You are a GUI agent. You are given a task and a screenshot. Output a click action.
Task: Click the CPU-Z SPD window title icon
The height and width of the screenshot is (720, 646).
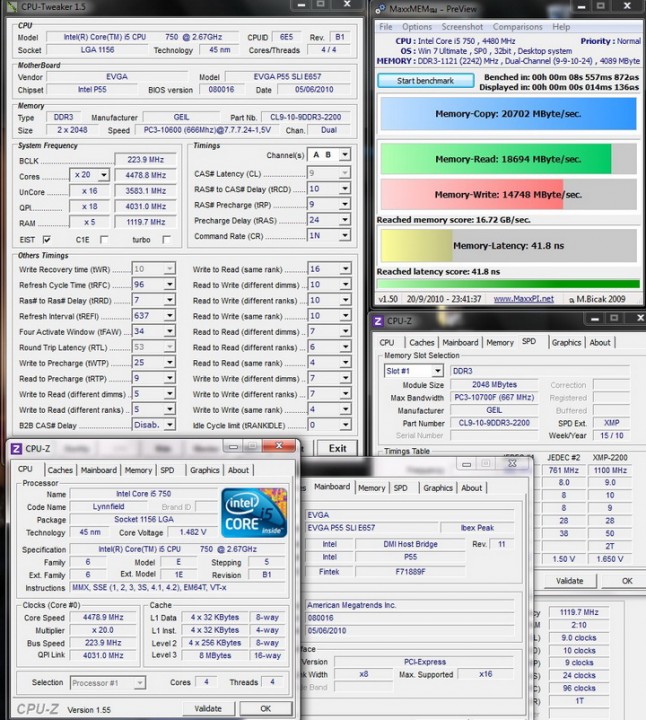(x=378, y=321)
